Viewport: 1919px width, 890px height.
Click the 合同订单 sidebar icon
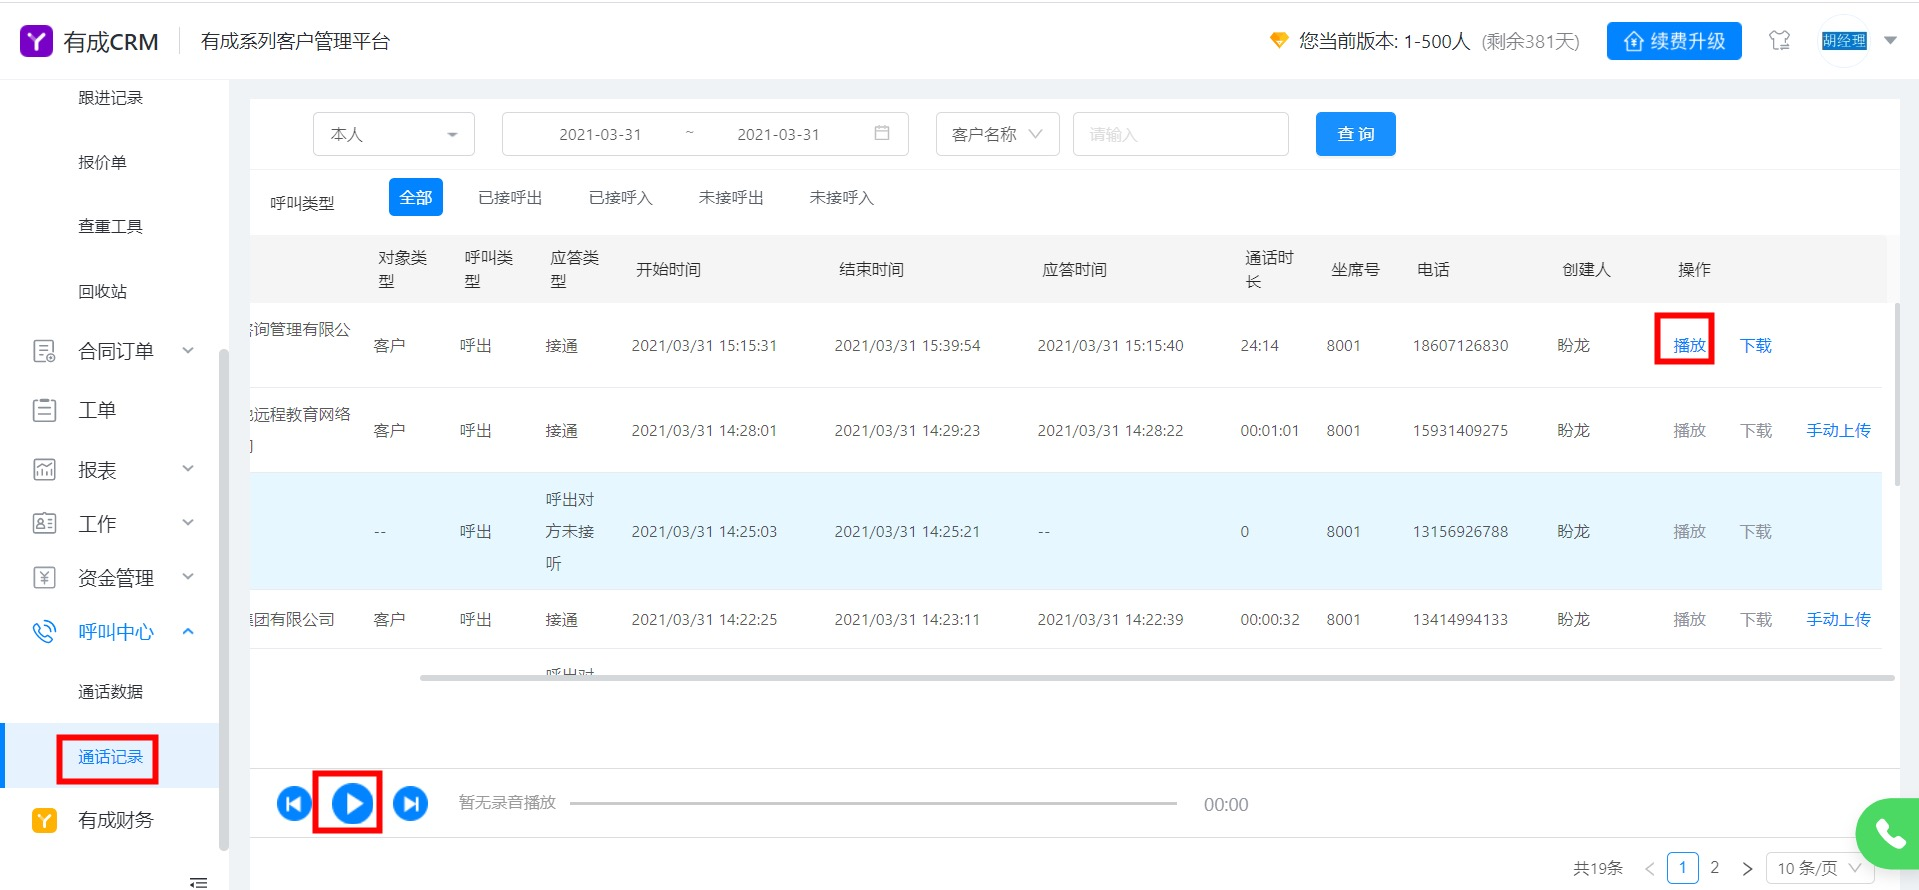click(45, 351)
